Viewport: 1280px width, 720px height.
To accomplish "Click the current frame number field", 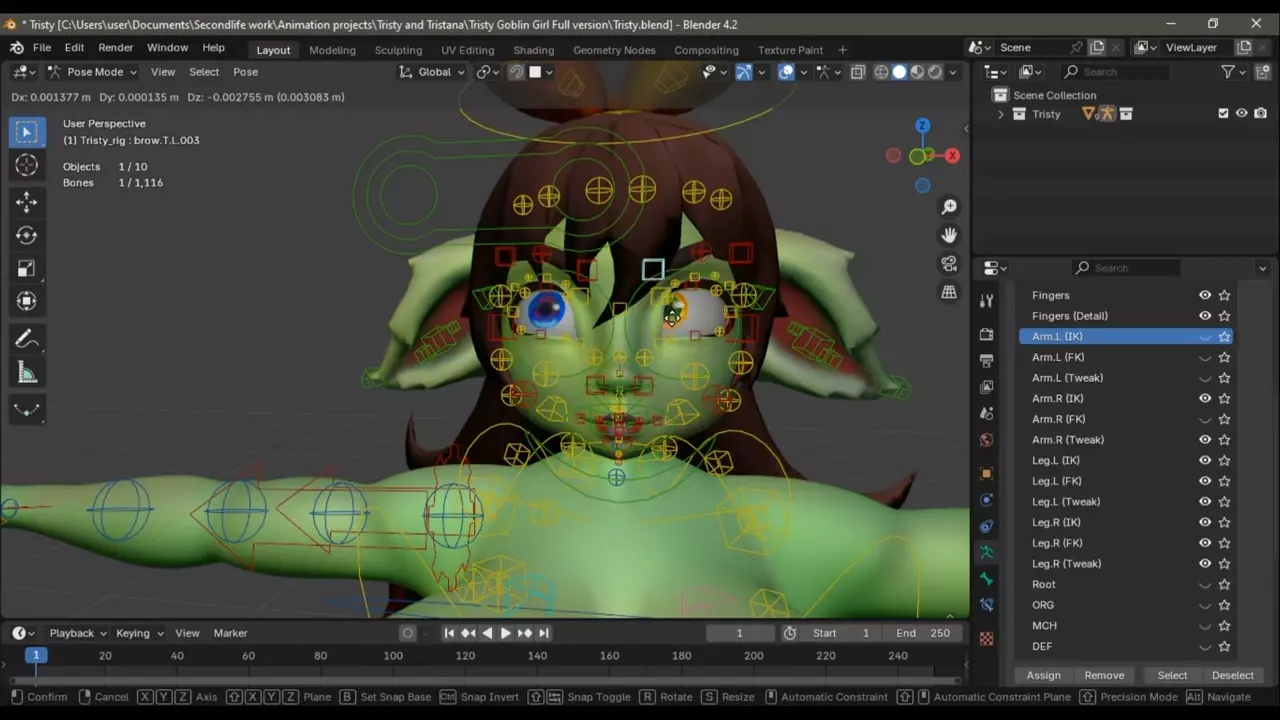I will (x=740, y=633).
